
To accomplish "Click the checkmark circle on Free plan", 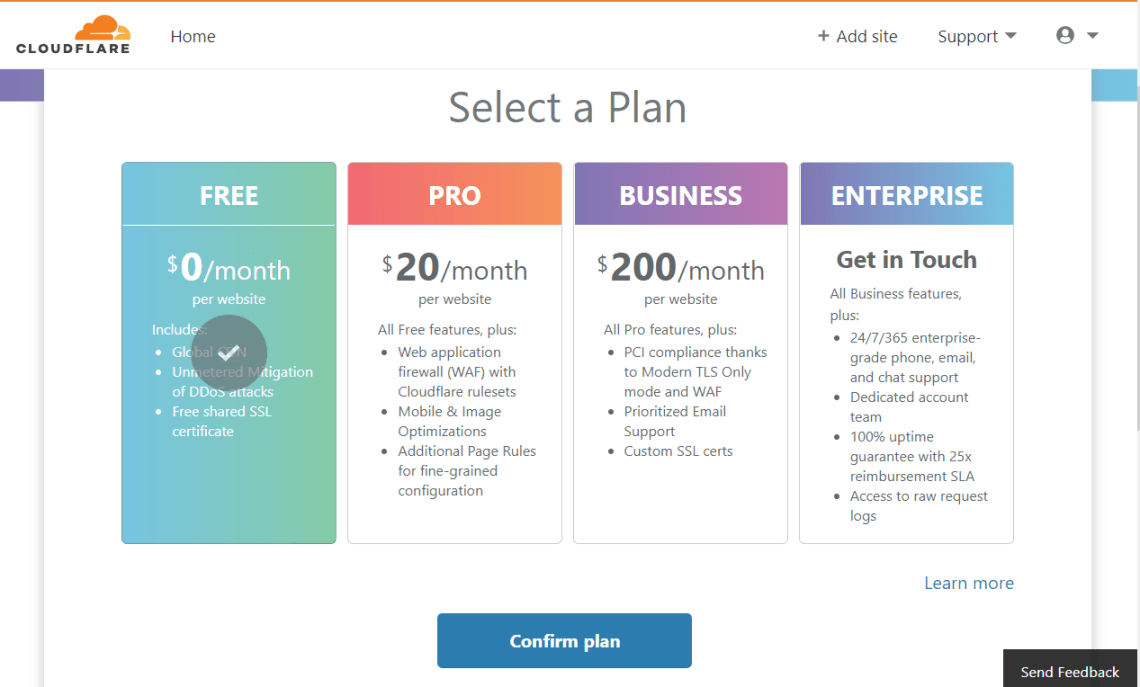I will [x=229, y=352].
